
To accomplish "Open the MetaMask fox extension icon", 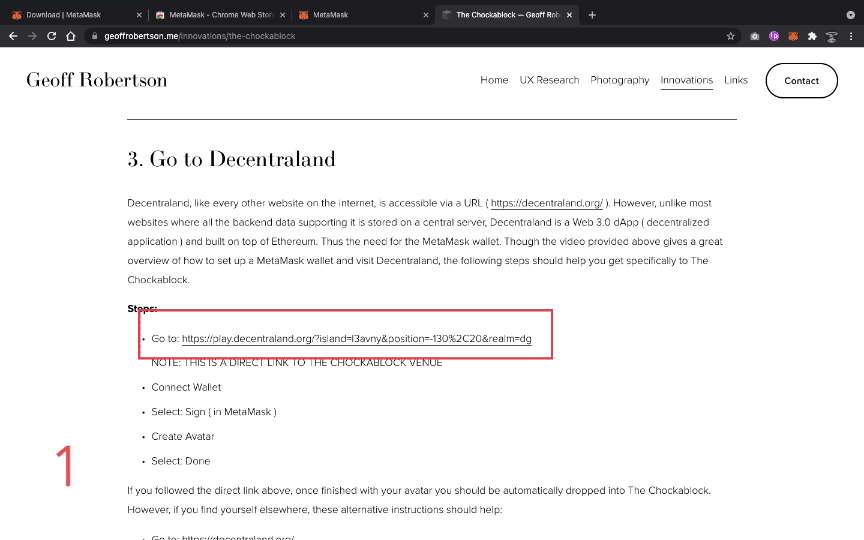I will [x=793, y=36].
